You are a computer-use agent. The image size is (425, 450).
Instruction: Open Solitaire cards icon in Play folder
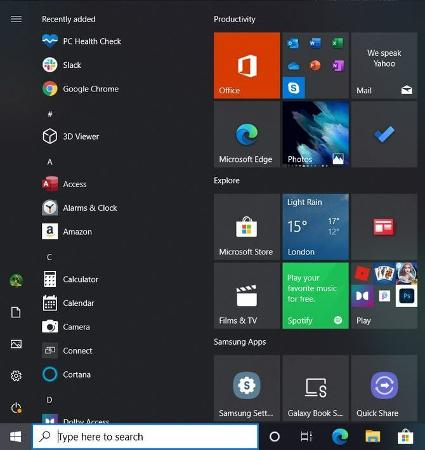(x=384, y=273)
